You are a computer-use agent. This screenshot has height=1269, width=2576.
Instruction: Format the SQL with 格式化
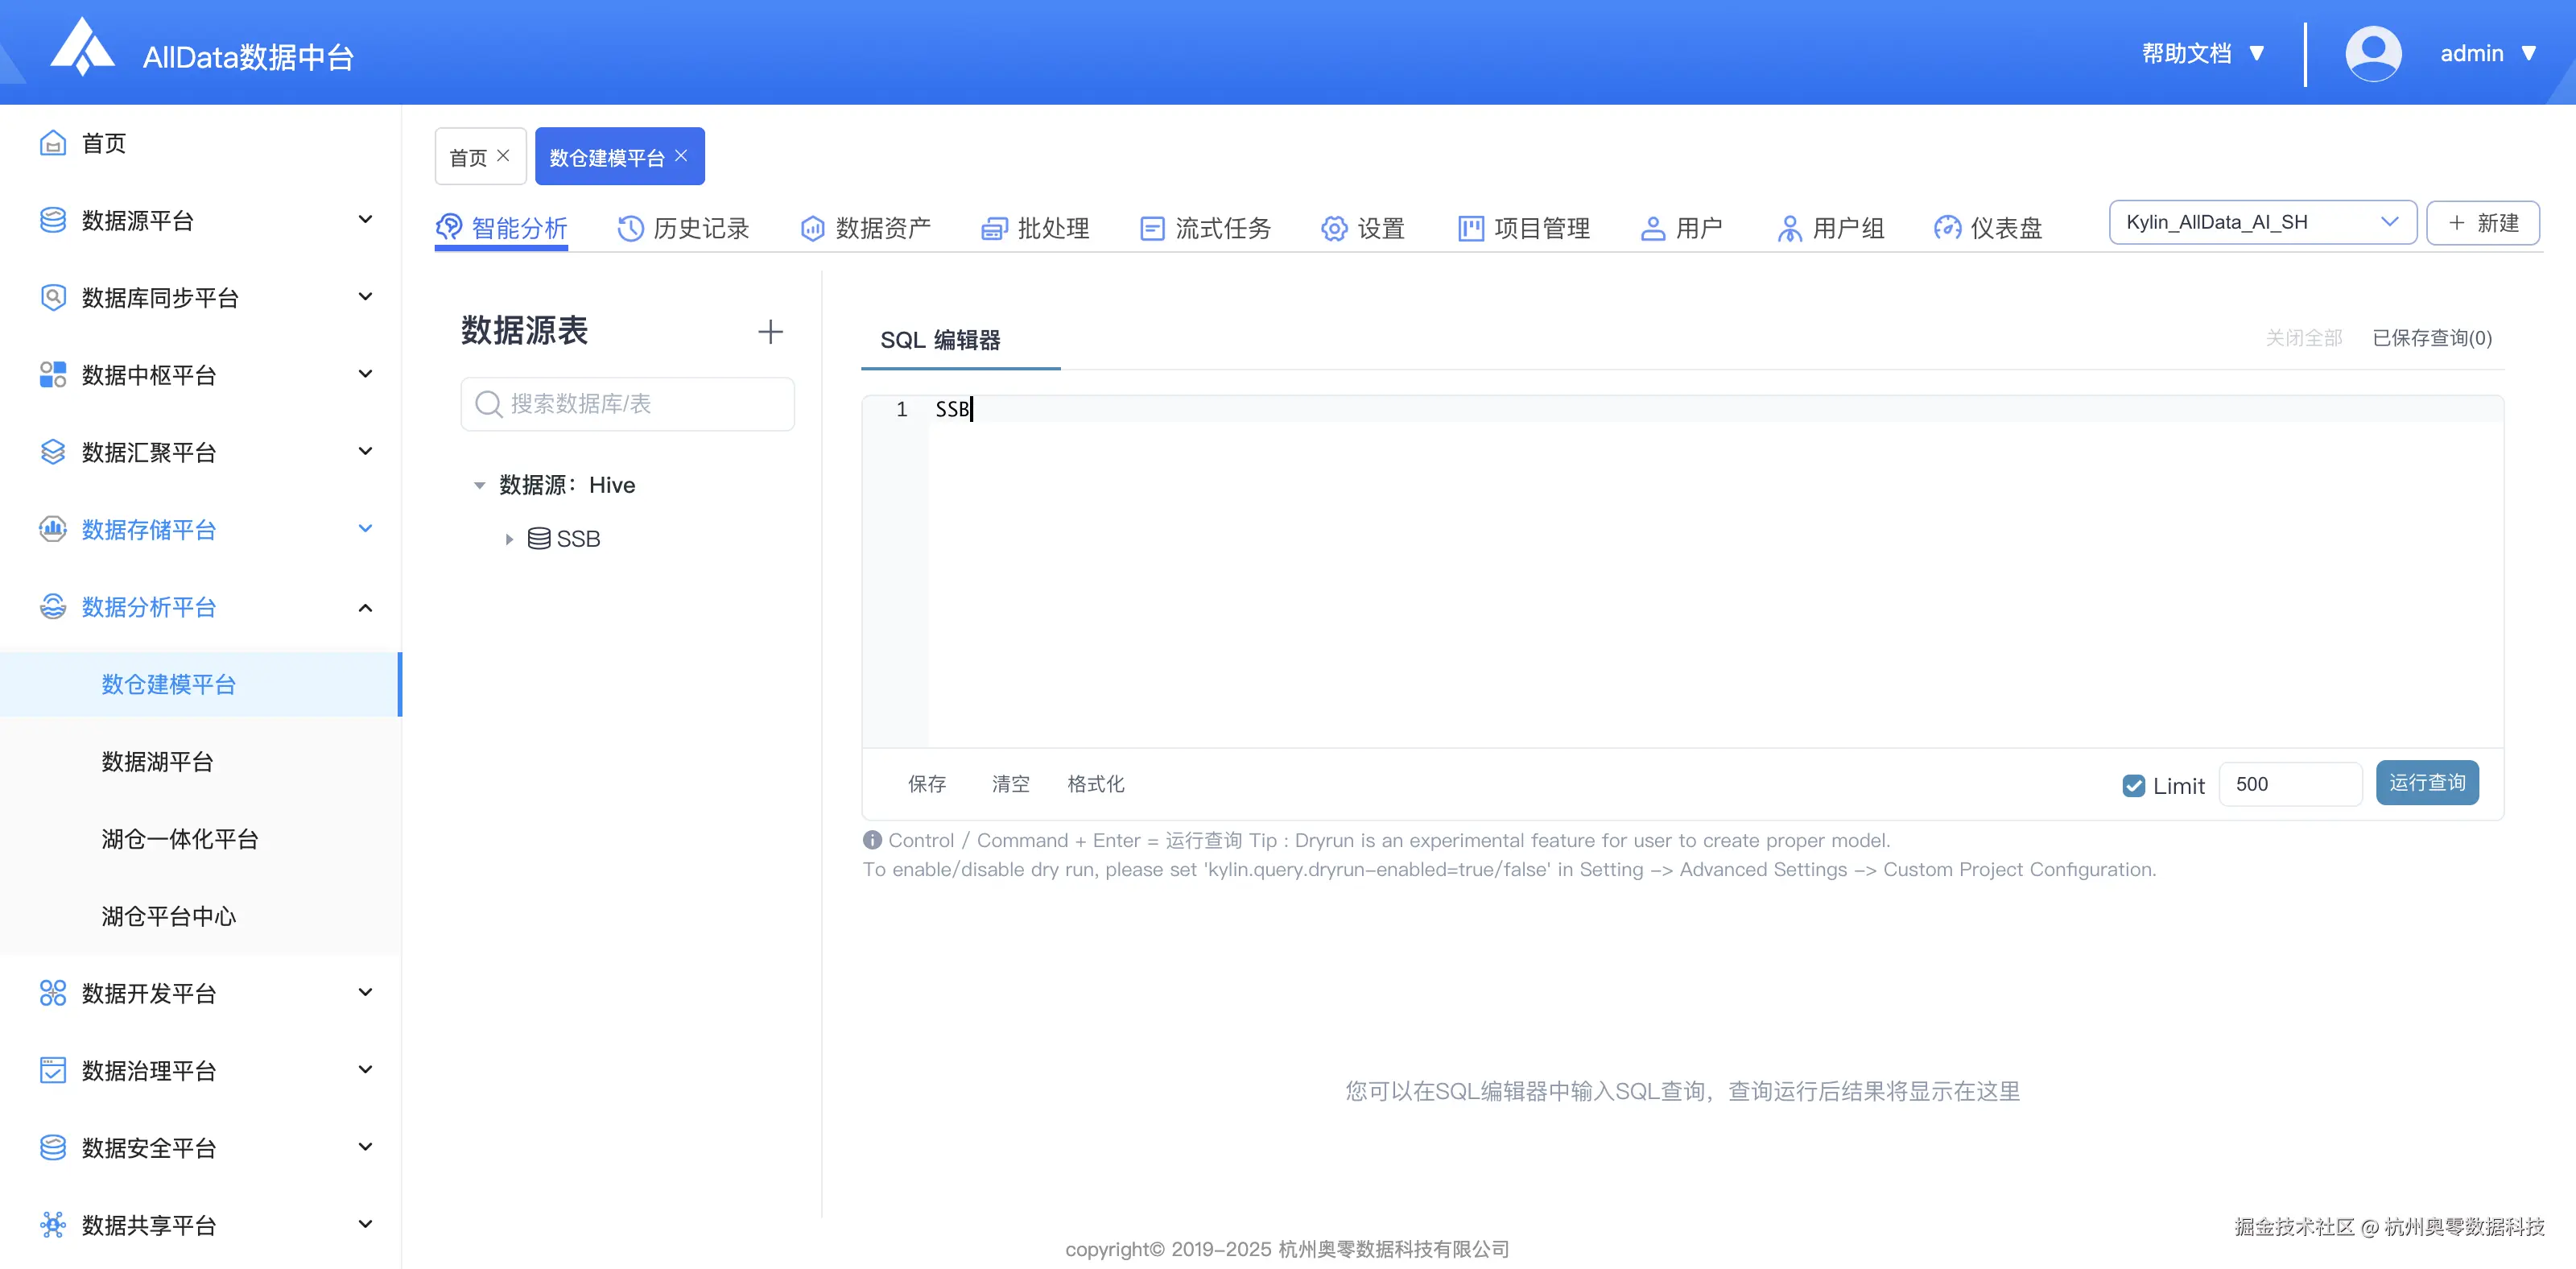pos(1095,784)
